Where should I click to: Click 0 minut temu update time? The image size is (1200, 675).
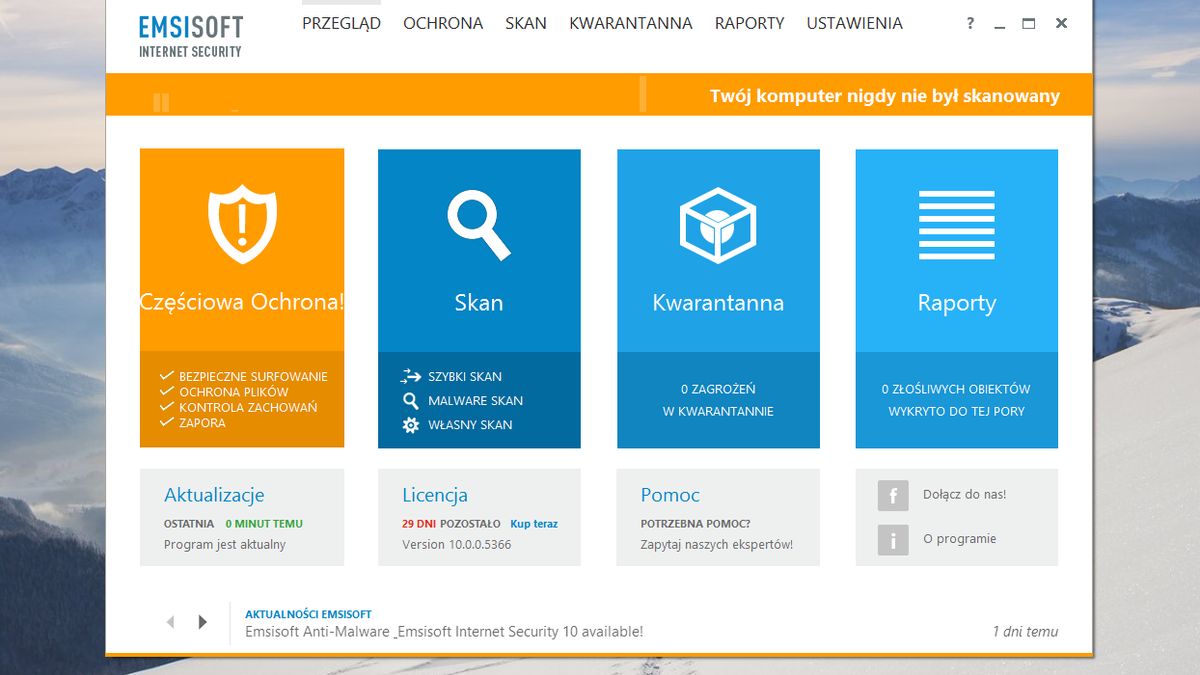click(x=264, y=524)
